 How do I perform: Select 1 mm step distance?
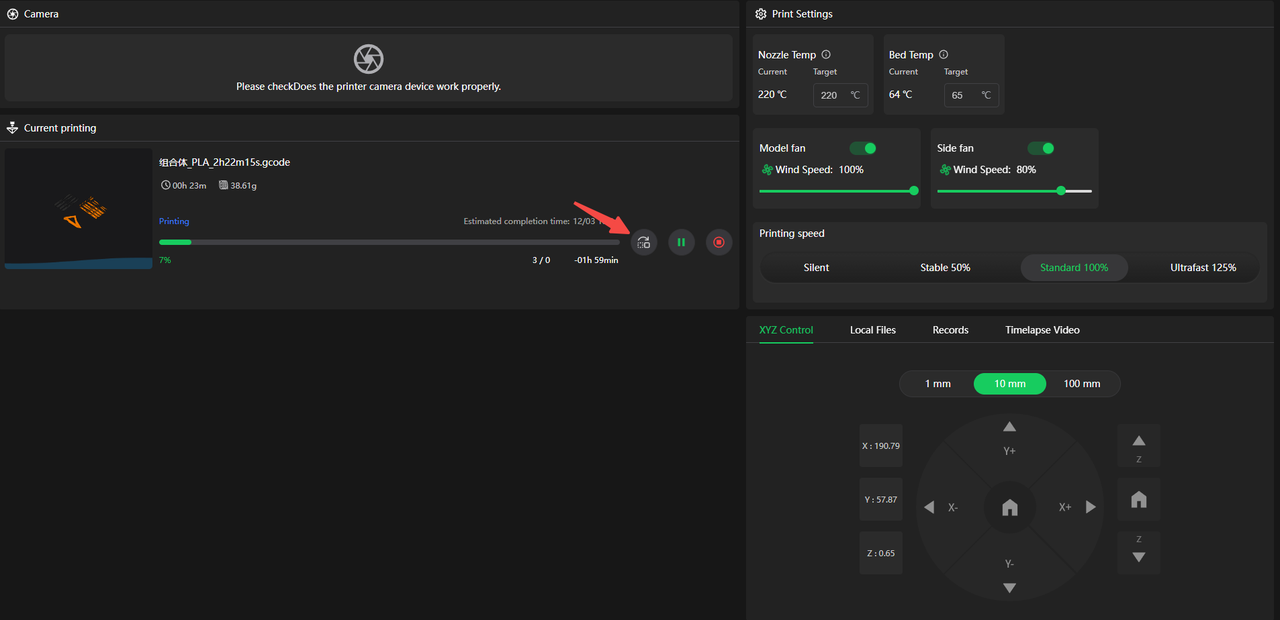coord(937,384)
